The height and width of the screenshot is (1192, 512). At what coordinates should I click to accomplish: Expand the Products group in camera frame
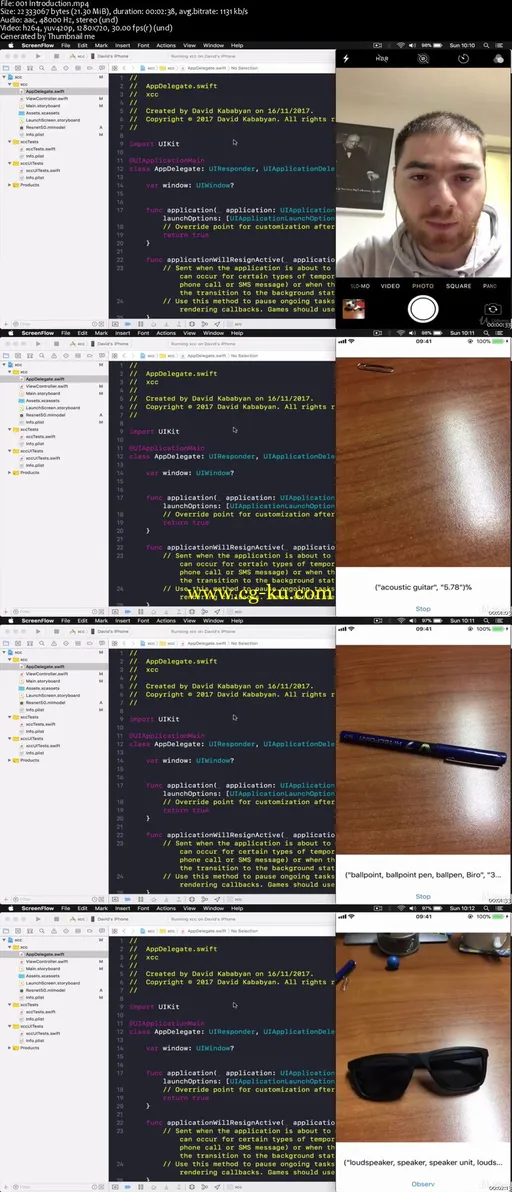(x=8, y=185)
